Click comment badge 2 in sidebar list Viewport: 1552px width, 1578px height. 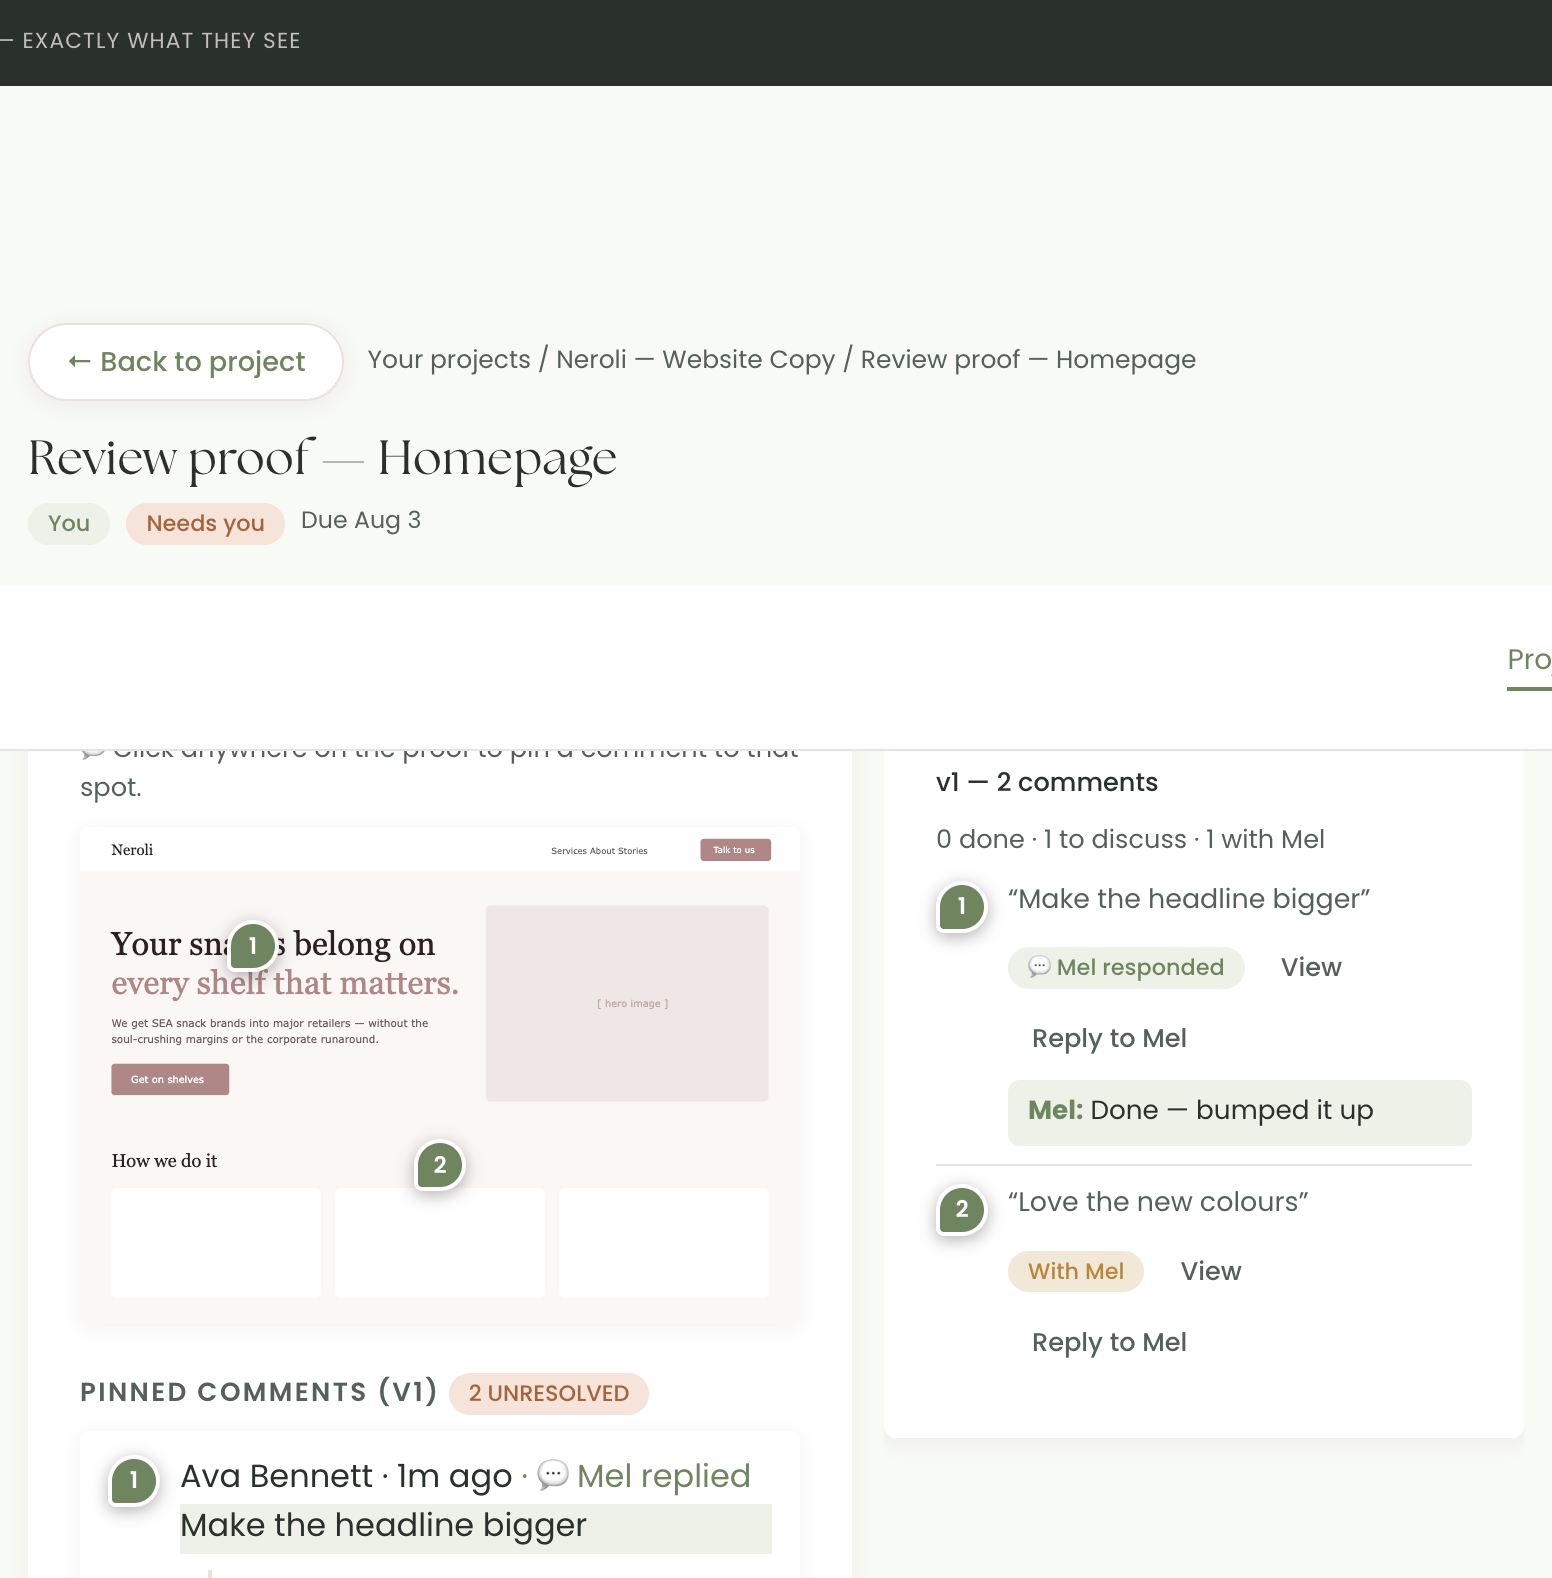pyautogui.click(x=962, y=1210)
